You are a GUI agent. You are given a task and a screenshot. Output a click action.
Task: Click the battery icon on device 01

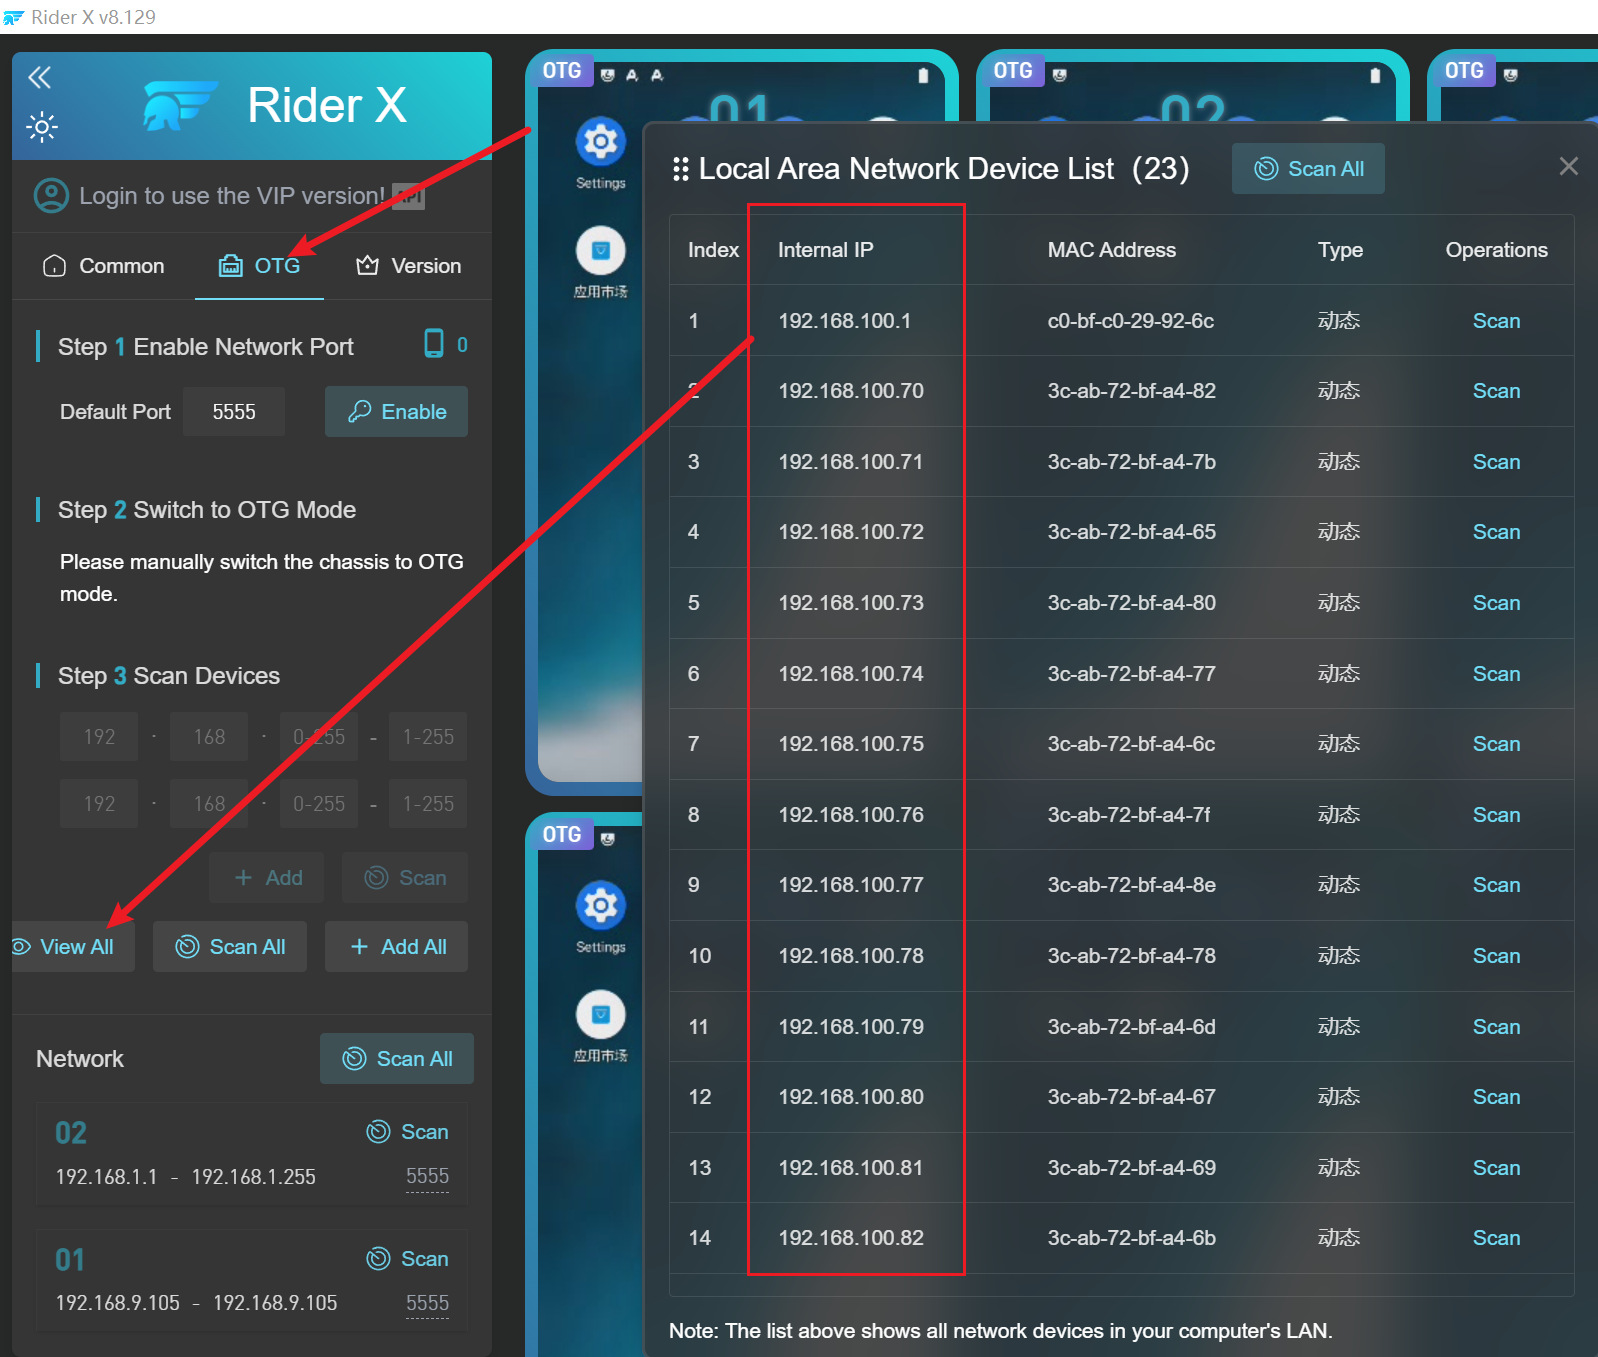coord(923,75)
